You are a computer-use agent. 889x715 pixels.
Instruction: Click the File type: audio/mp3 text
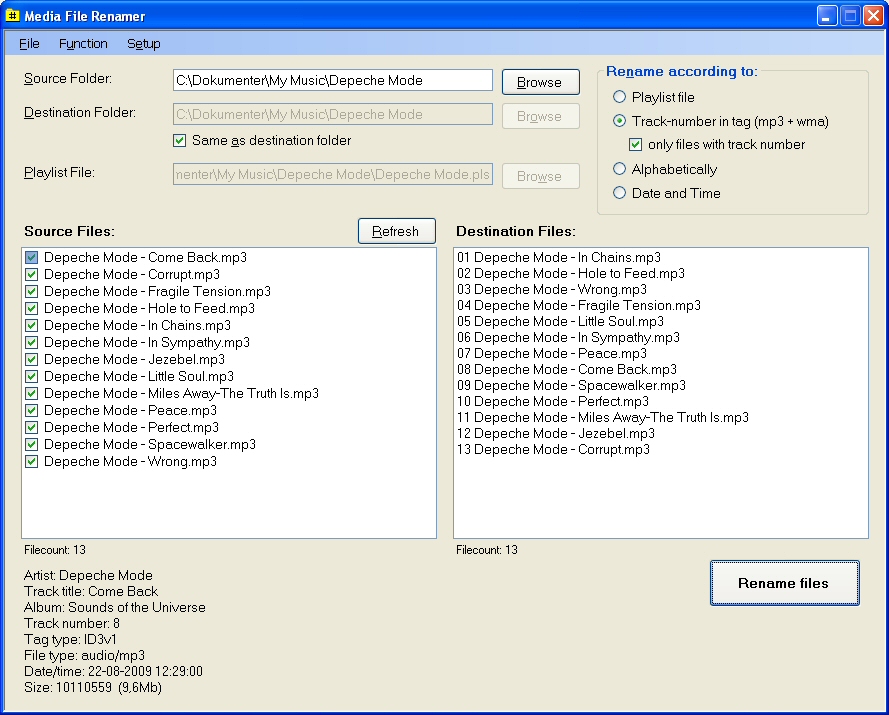pyautogui.click(x=84, y=655)
